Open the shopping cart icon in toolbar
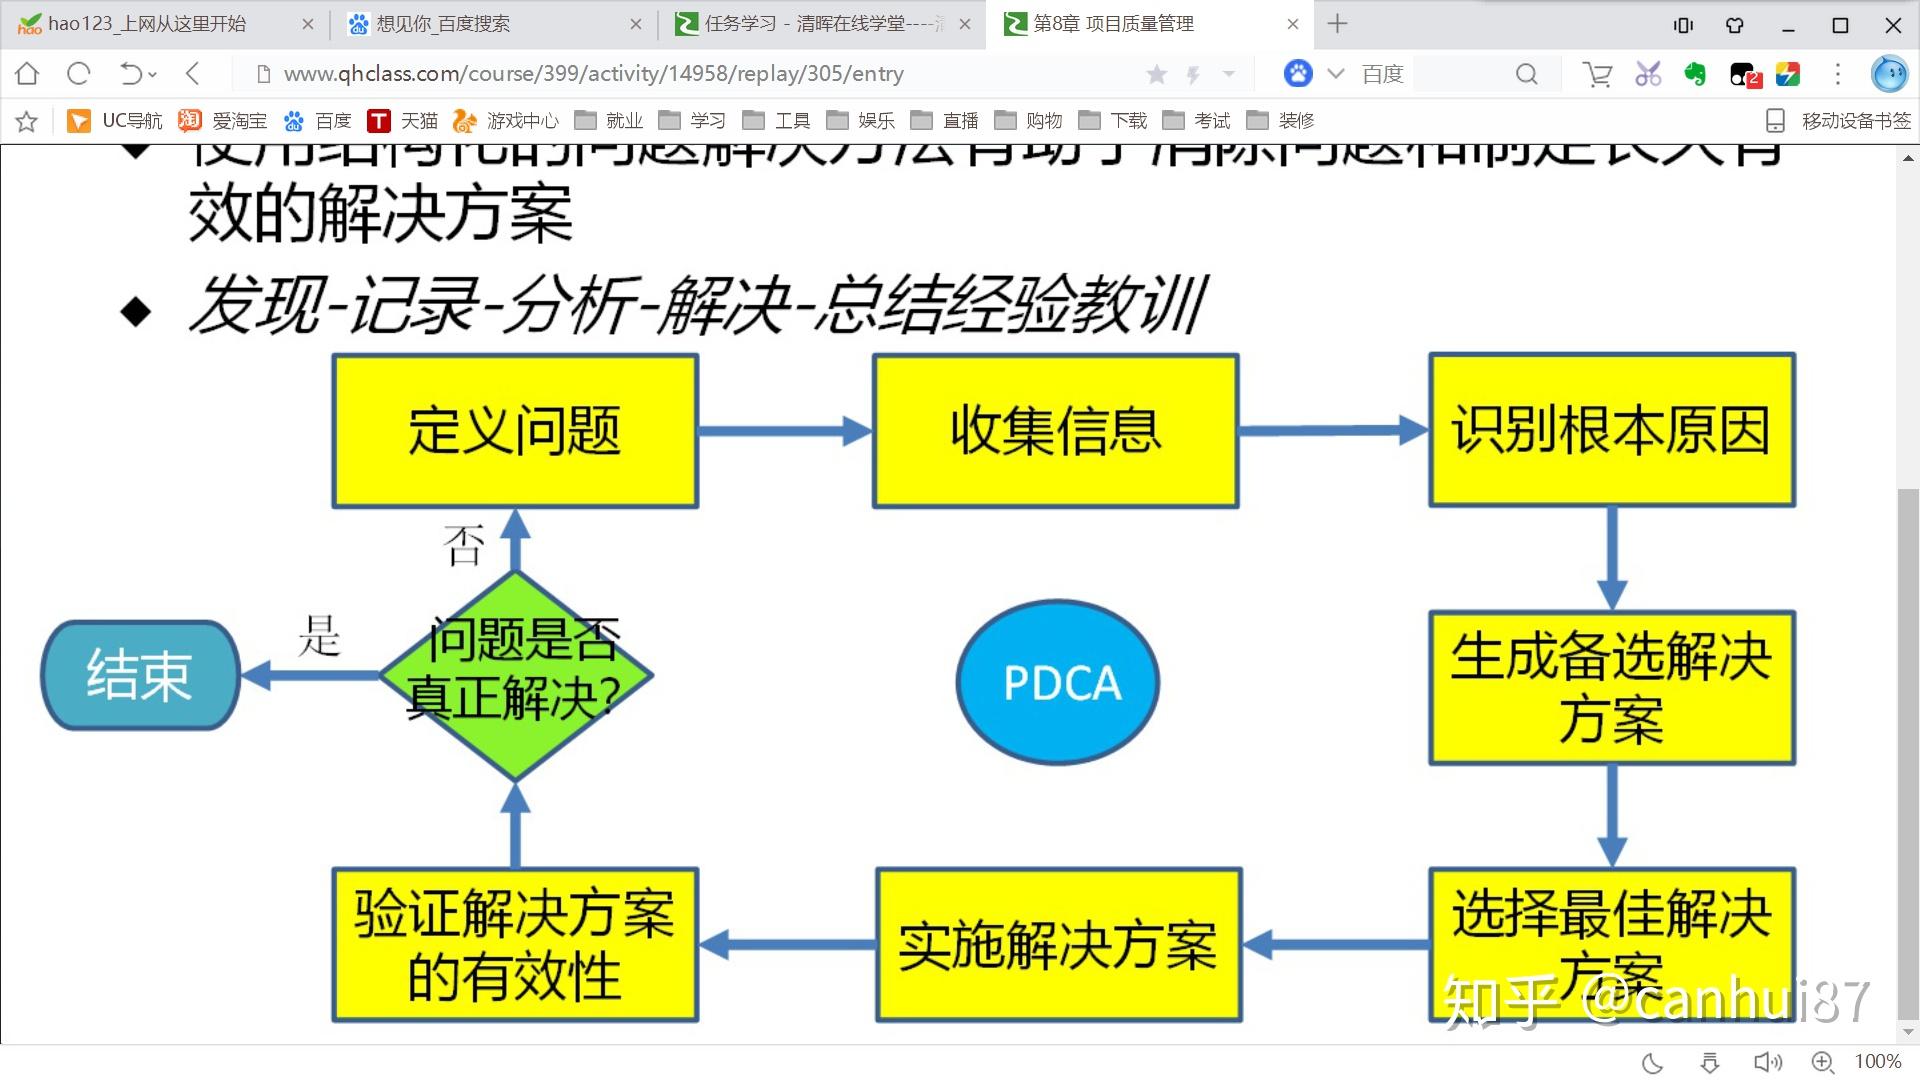 (x=1597, y=73)
